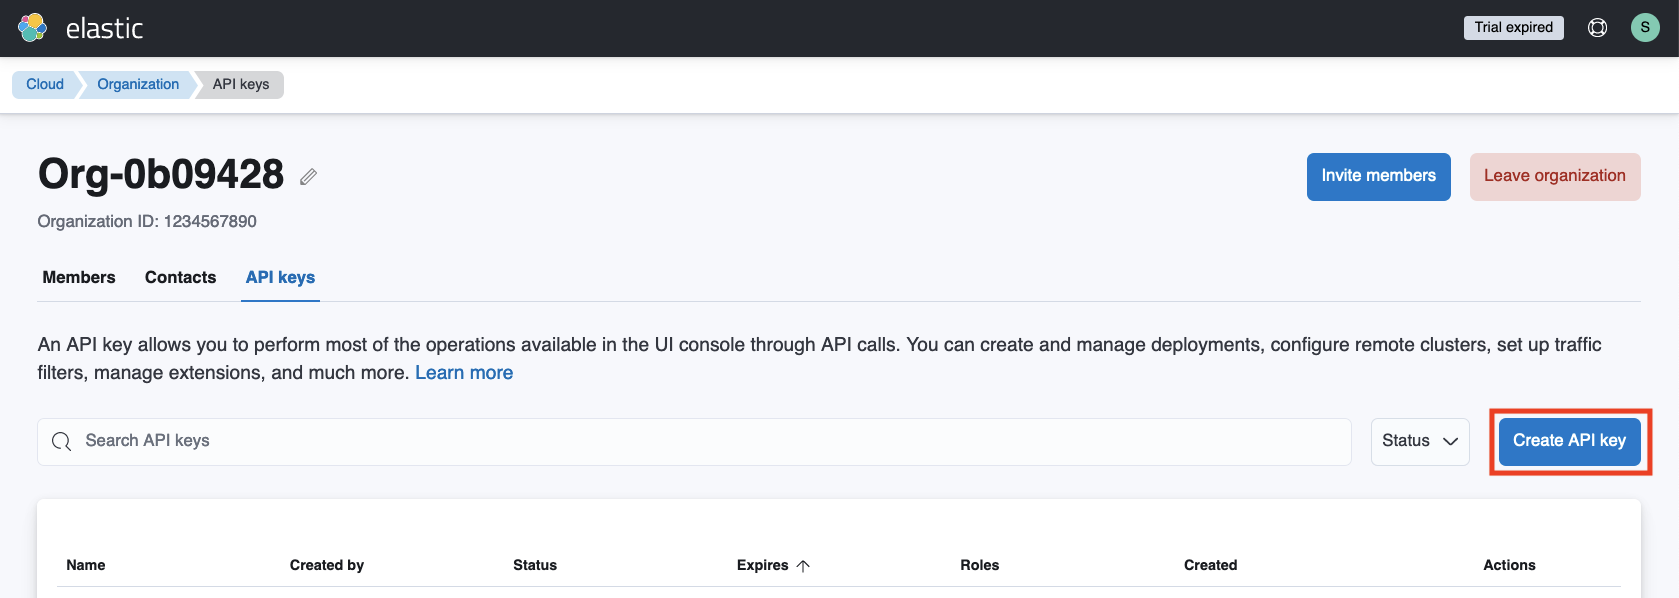Click Leave organization button
Screen dimensions: 1679x598
[1555, 176]
